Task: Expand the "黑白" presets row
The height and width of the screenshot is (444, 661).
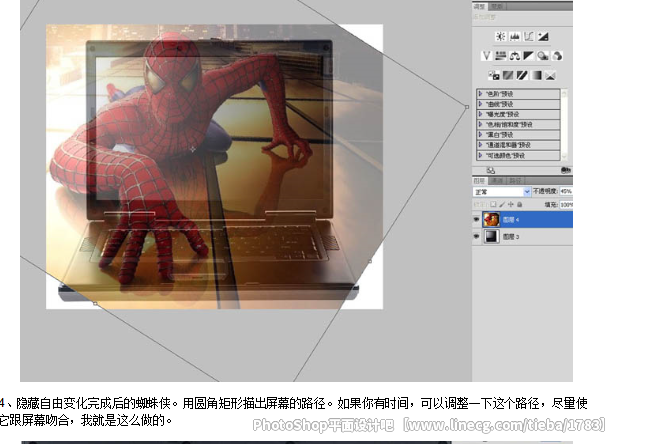Action: point(481,135)
